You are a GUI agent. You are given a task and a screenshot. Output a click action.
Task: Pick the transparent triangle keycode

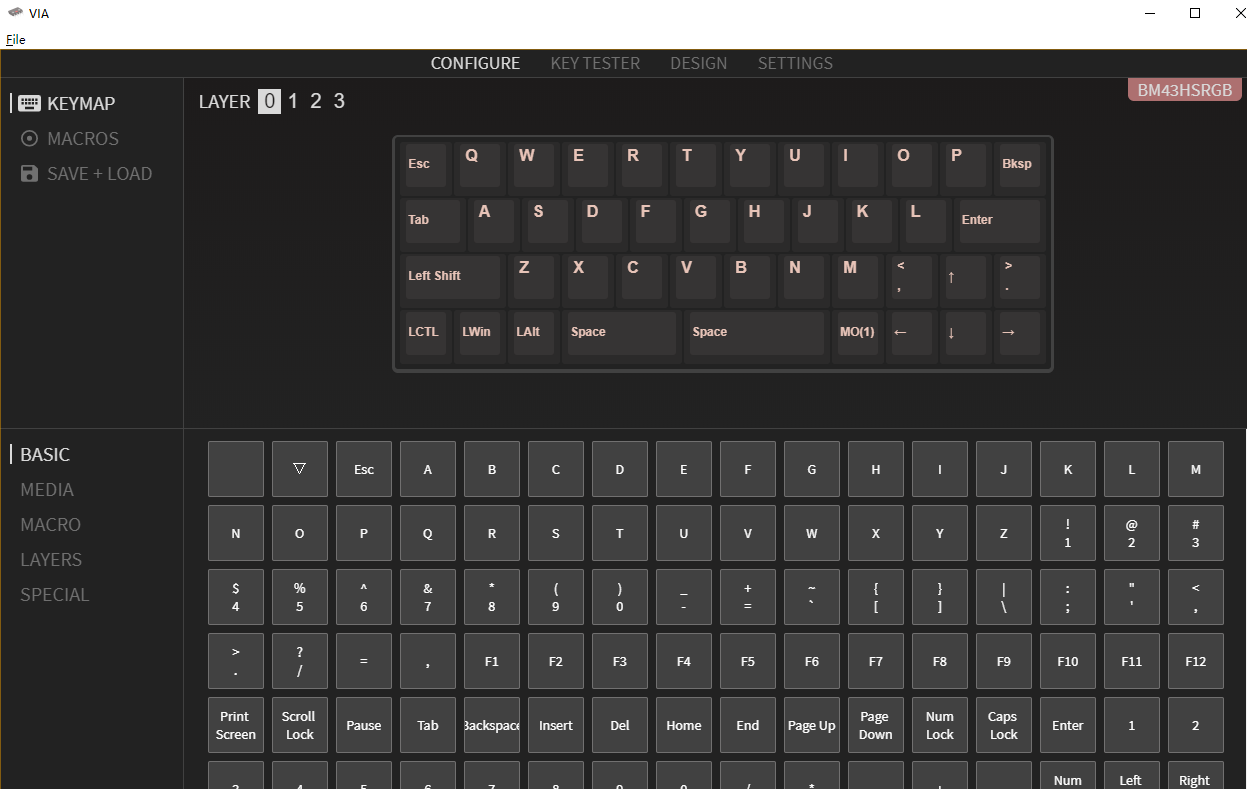pyautogui.click(x=299, y=469)
